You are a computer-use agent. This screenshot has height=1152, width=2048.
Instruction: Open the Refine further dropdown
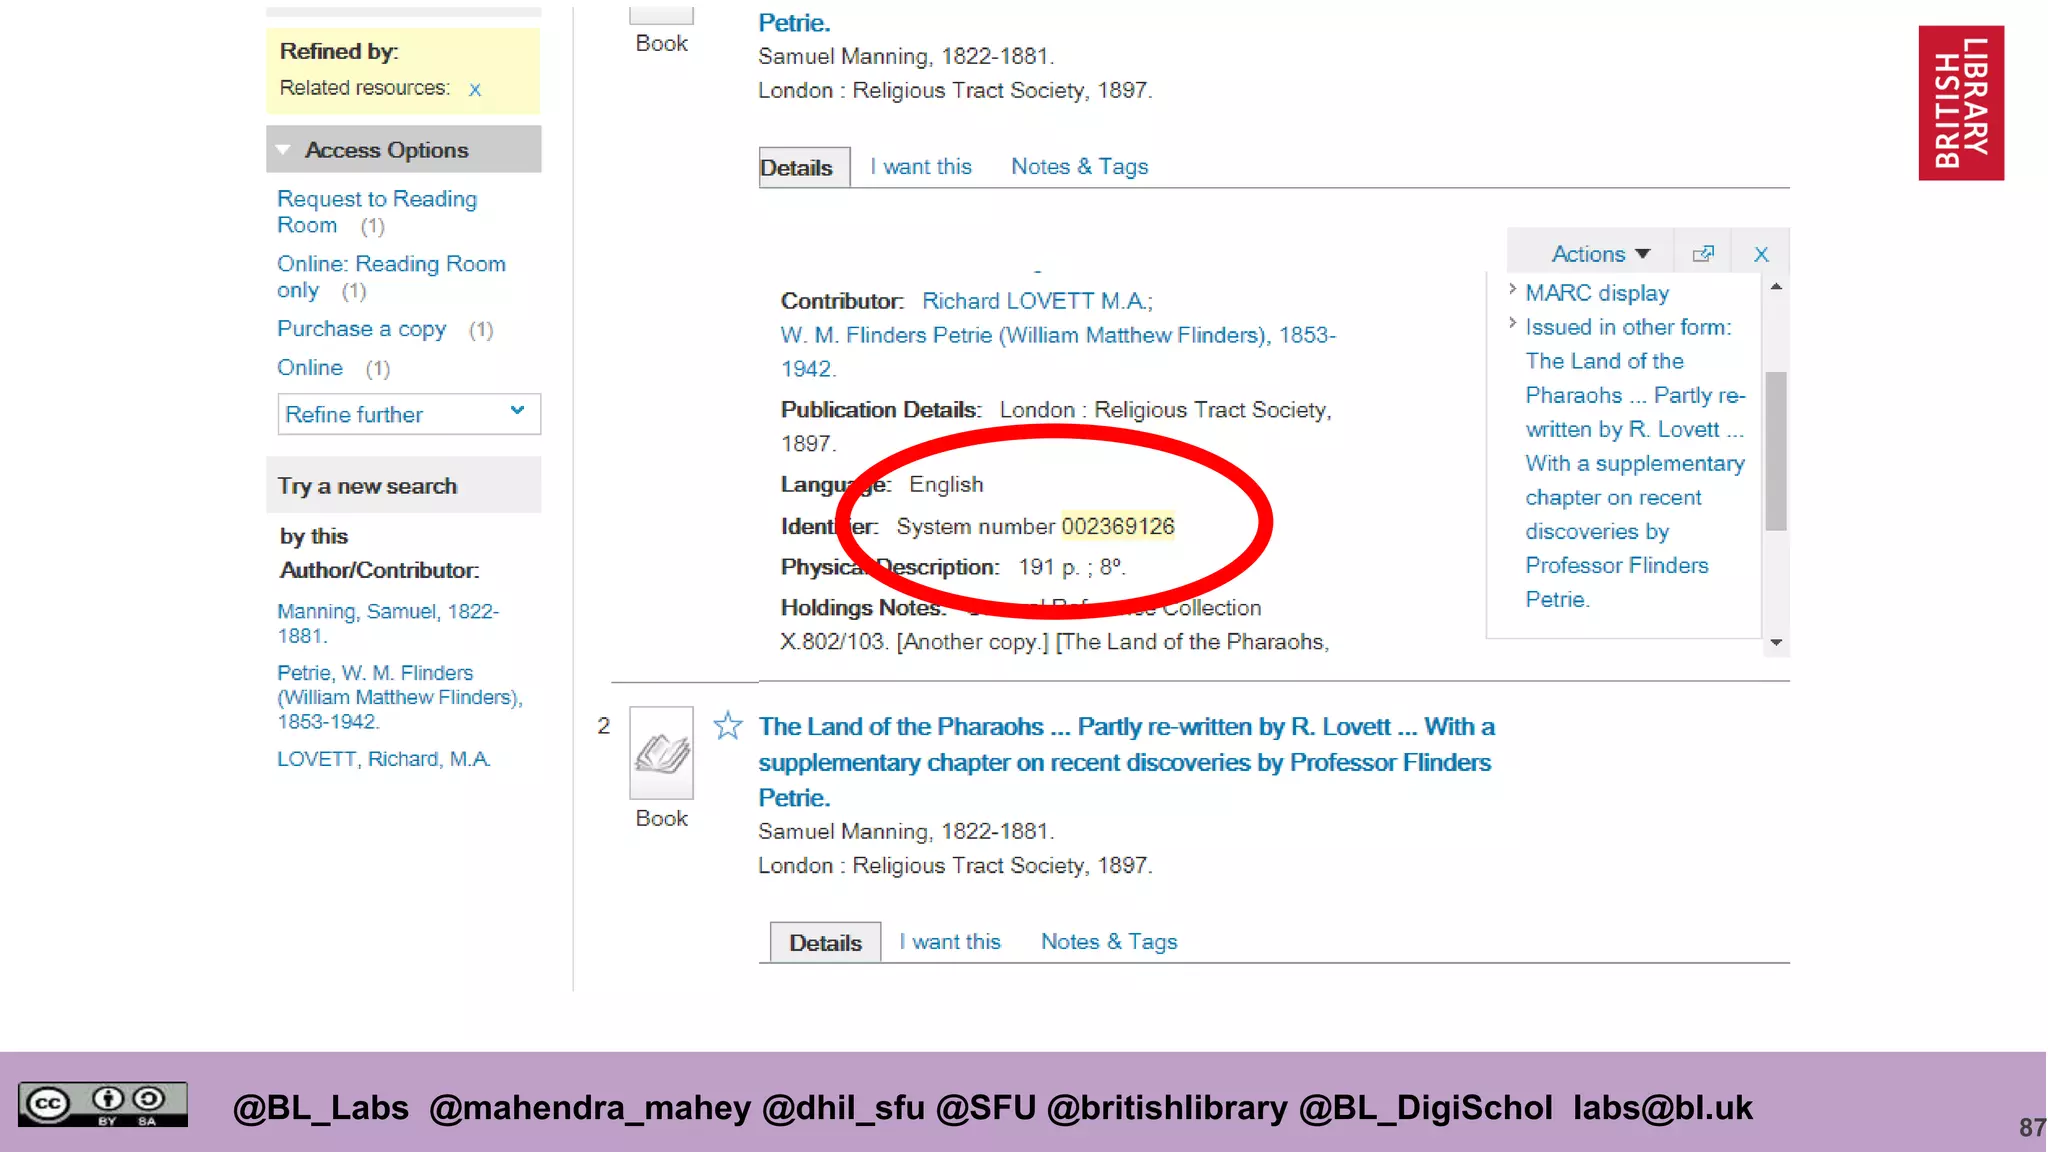pyautogui.click(x=409, y=414)
